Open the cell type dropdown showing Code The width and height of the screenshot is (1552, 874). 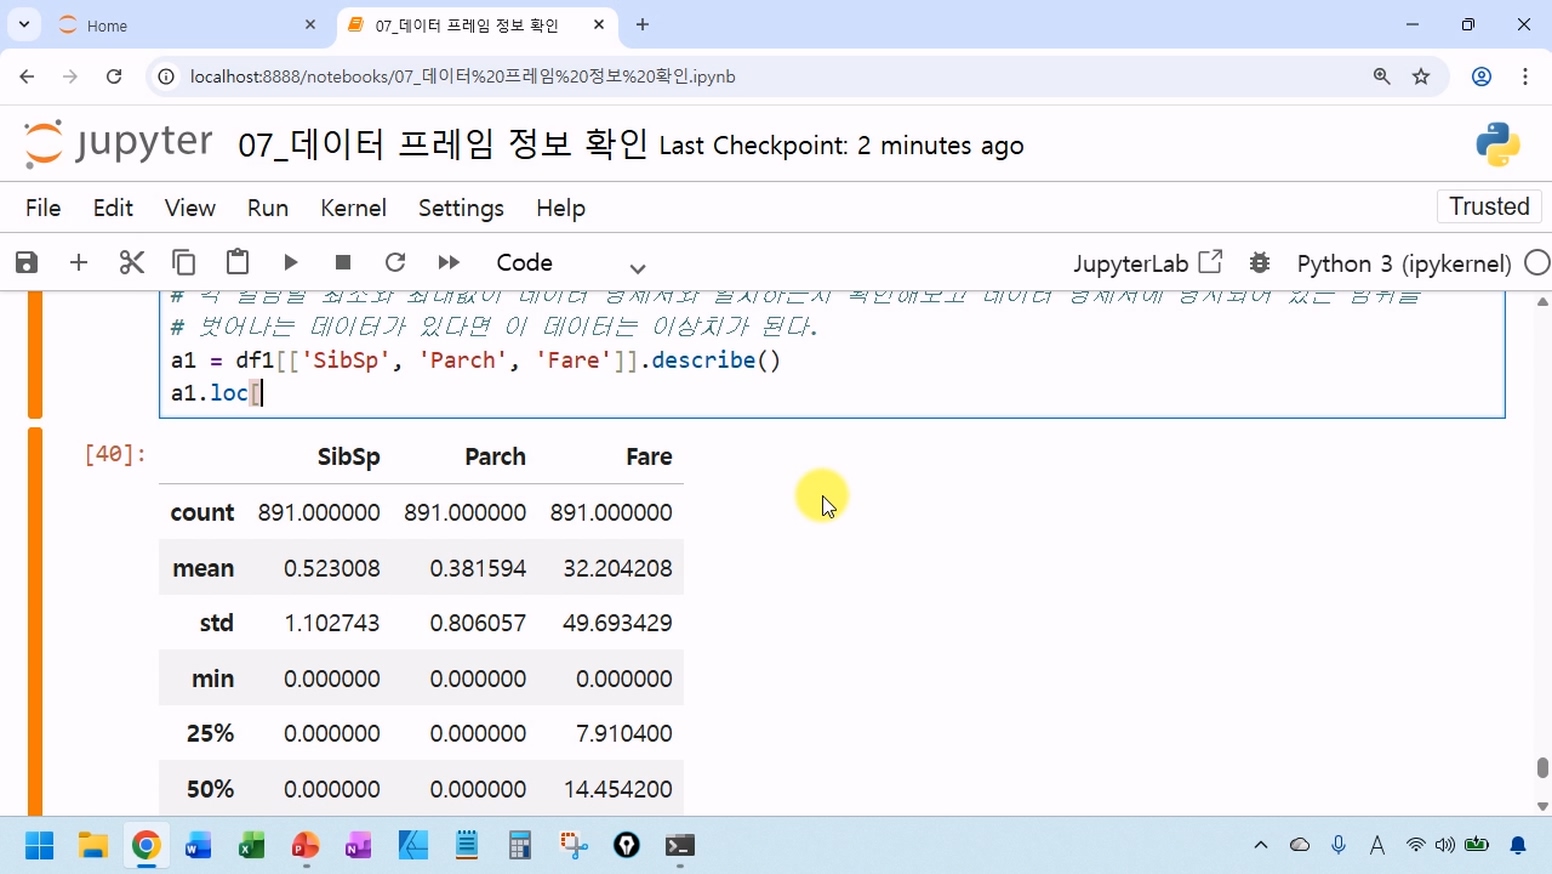tap(571, 263)
